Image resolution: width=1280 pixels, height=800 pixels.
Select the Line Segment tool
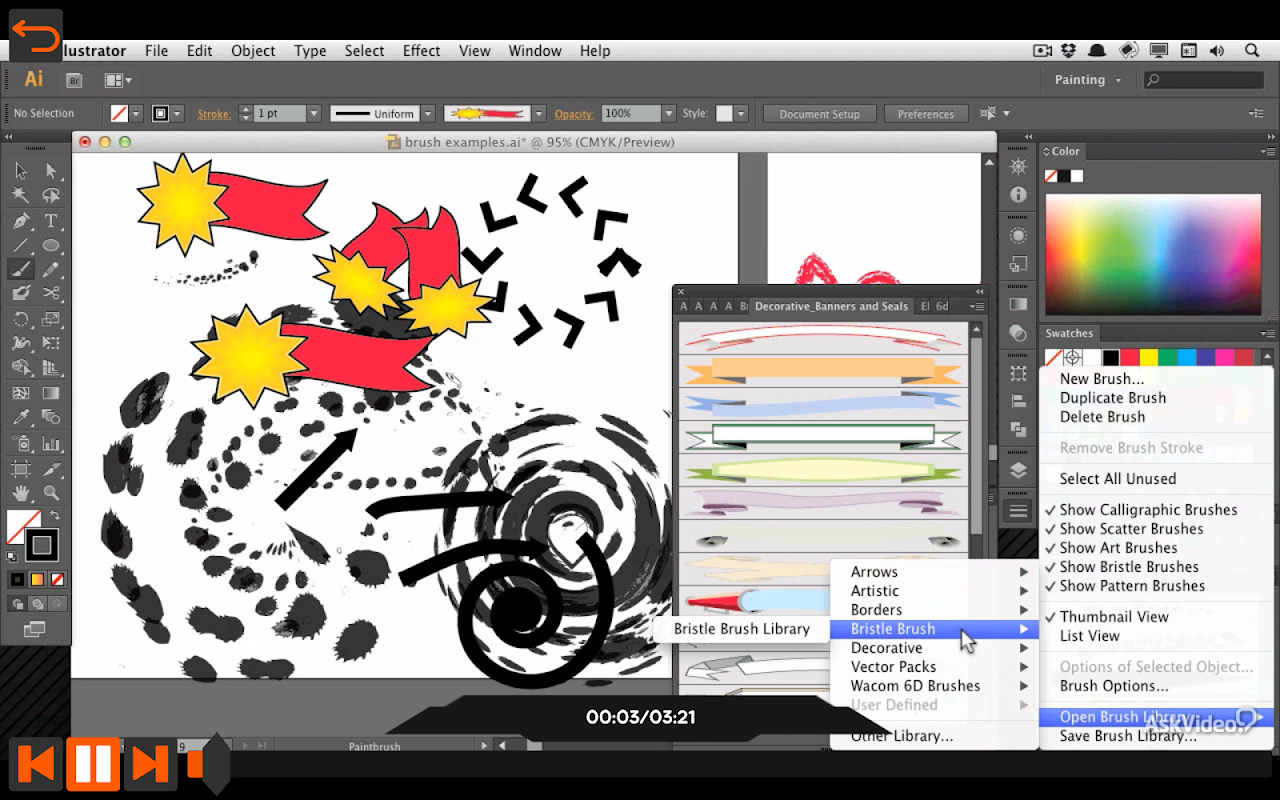coord(21,245)
